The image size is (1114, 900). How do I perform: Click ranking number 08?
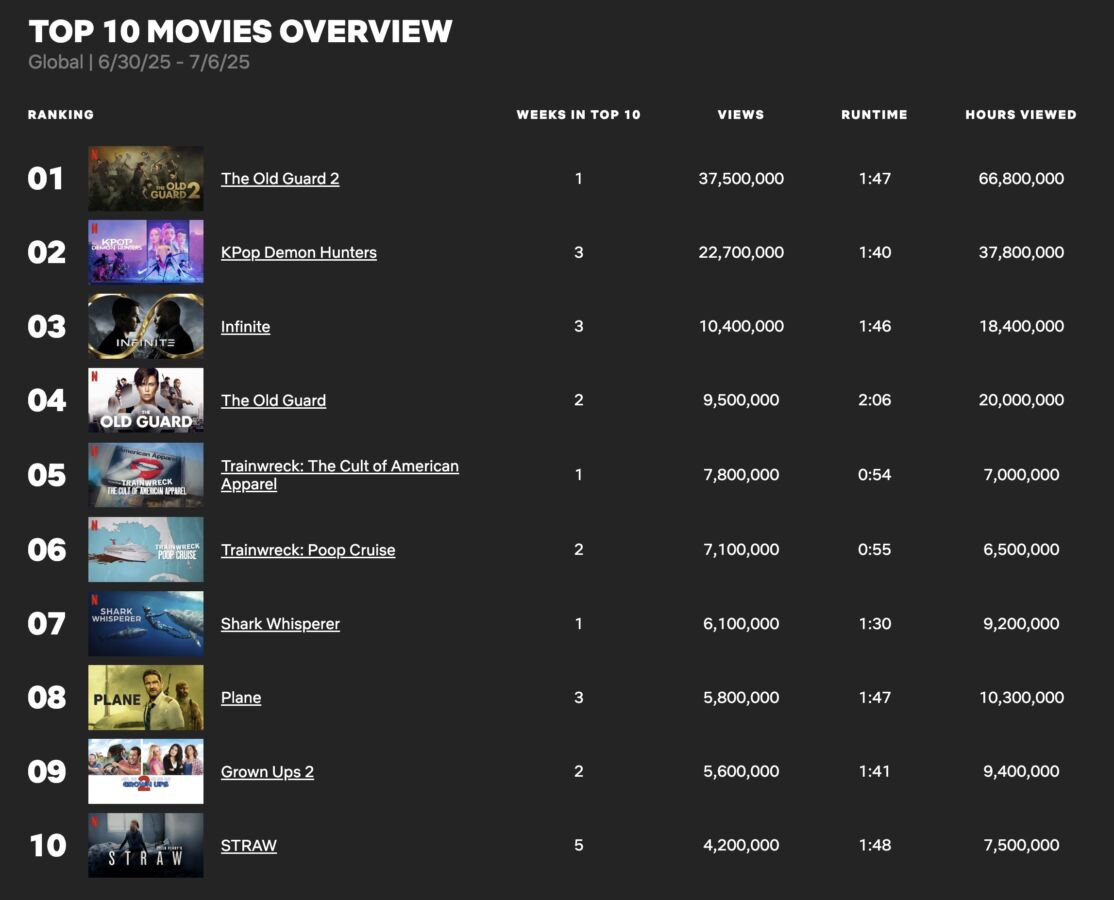click(47, 697)
